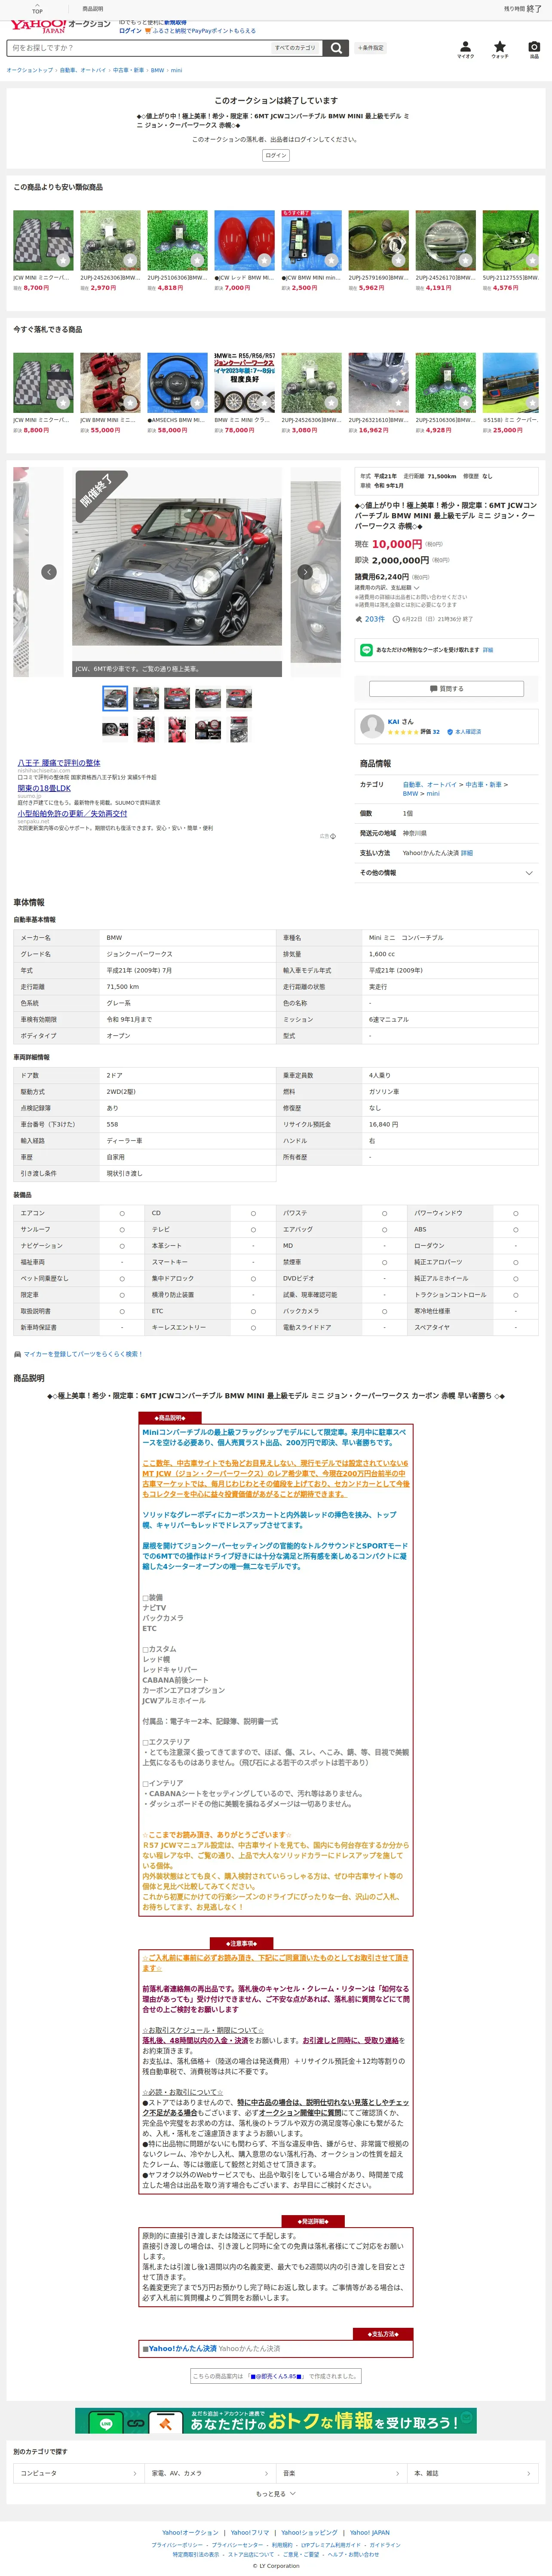The image size is (552, 2576).
Task: Show next car photo with right arrow
Action: [305, 572]
